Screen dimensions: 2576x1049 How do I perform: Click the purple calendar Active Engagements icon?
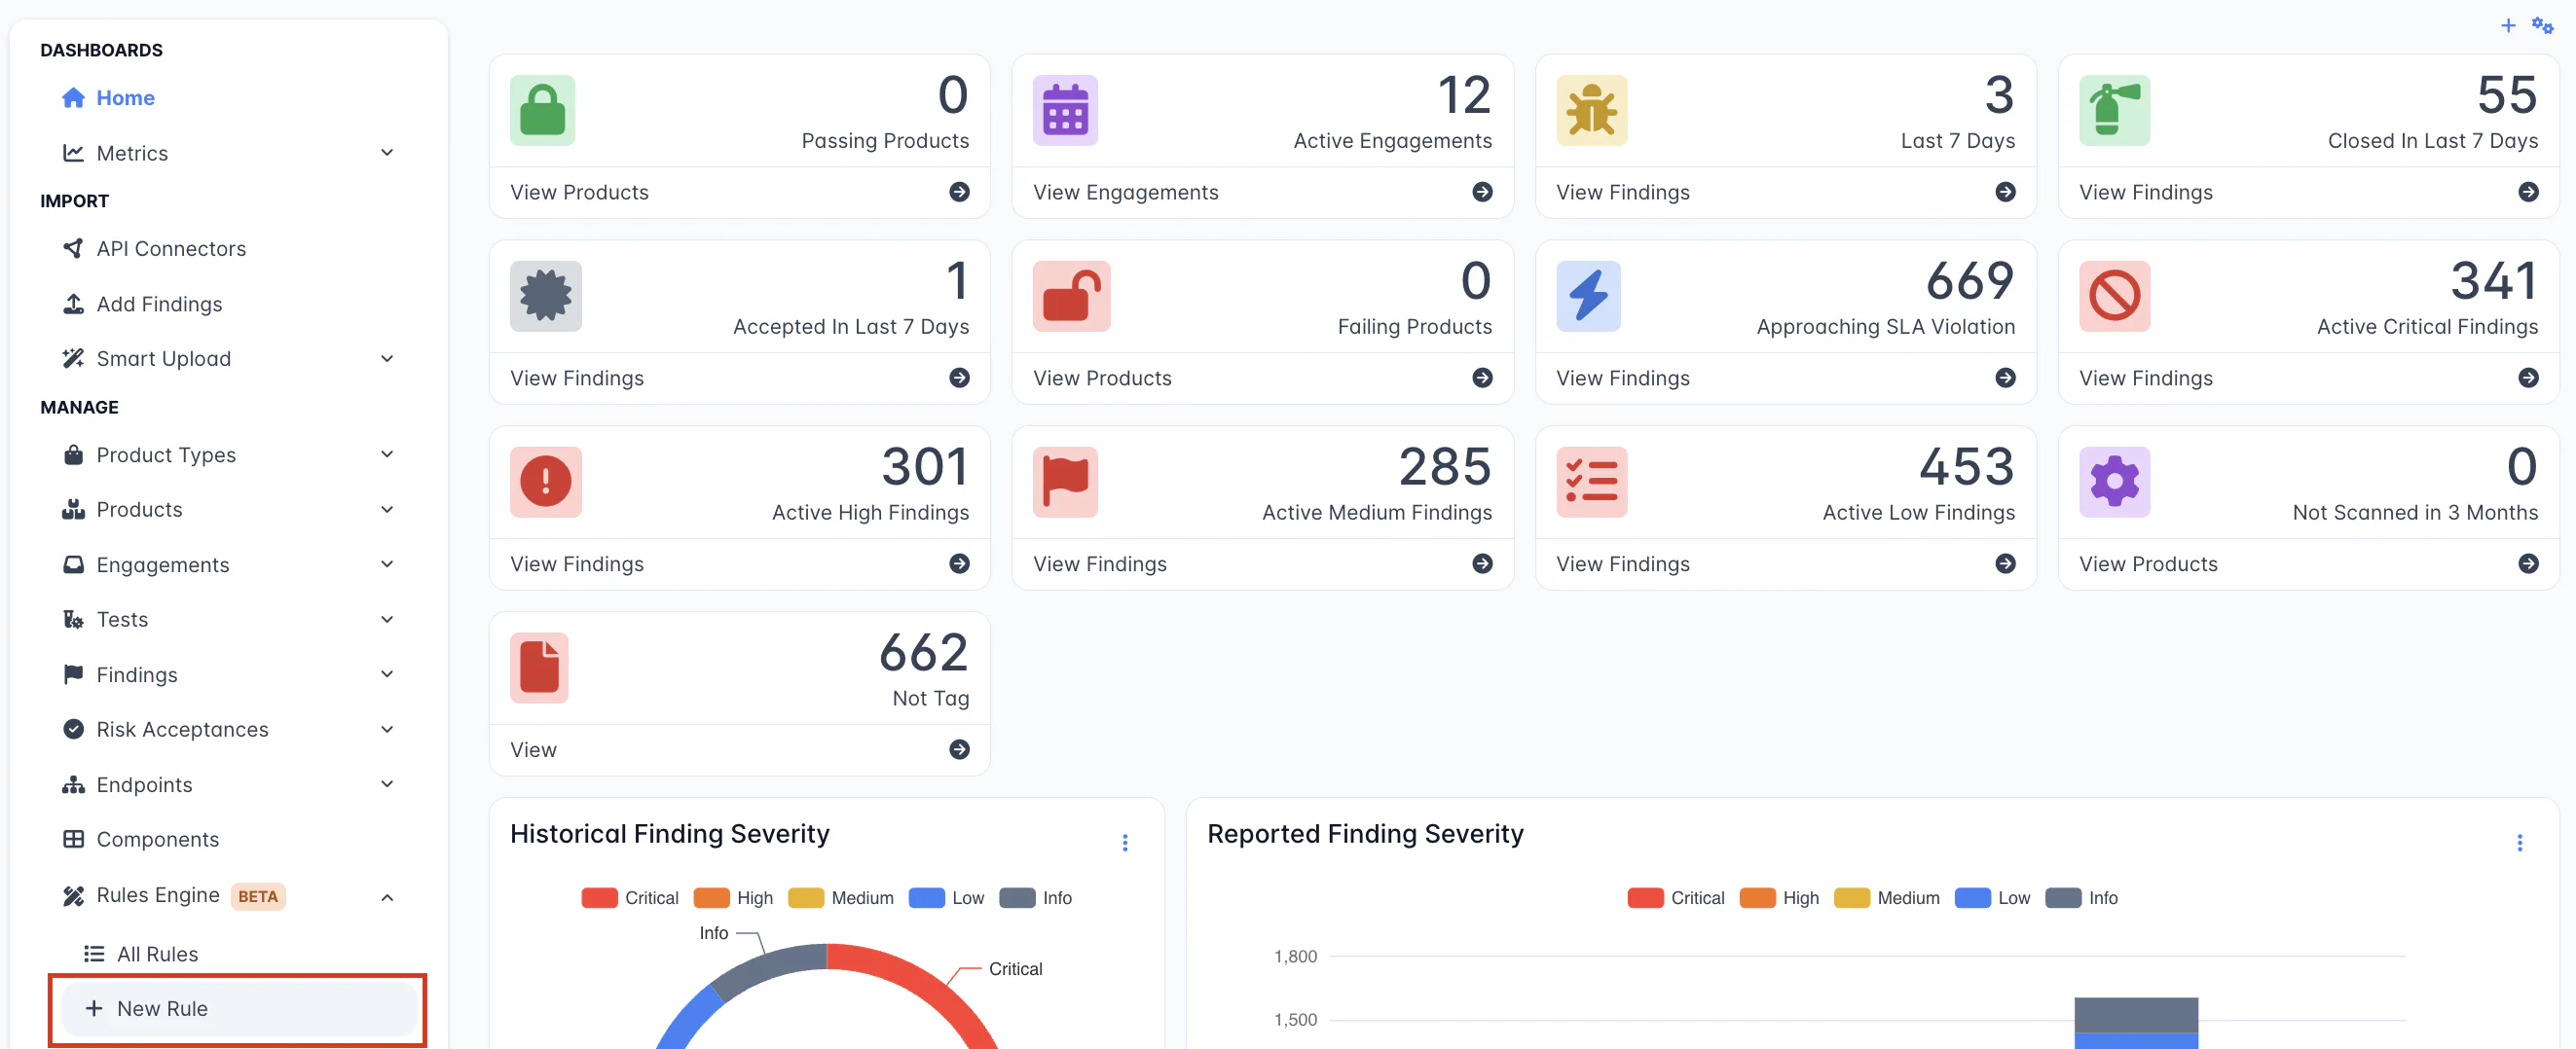pyautogui.click(x=1065, y=110)
